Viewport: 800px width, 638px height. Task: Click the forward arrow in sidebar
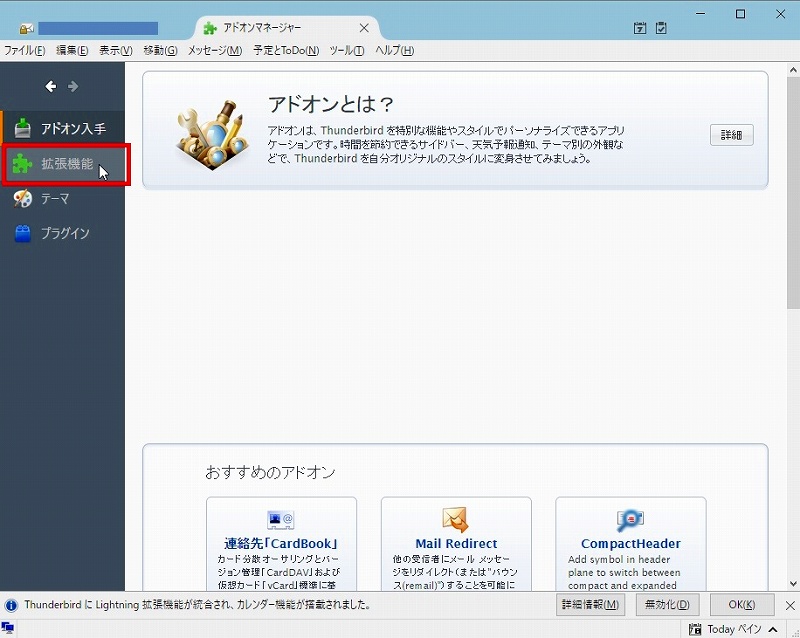click(x=73, y=87)
